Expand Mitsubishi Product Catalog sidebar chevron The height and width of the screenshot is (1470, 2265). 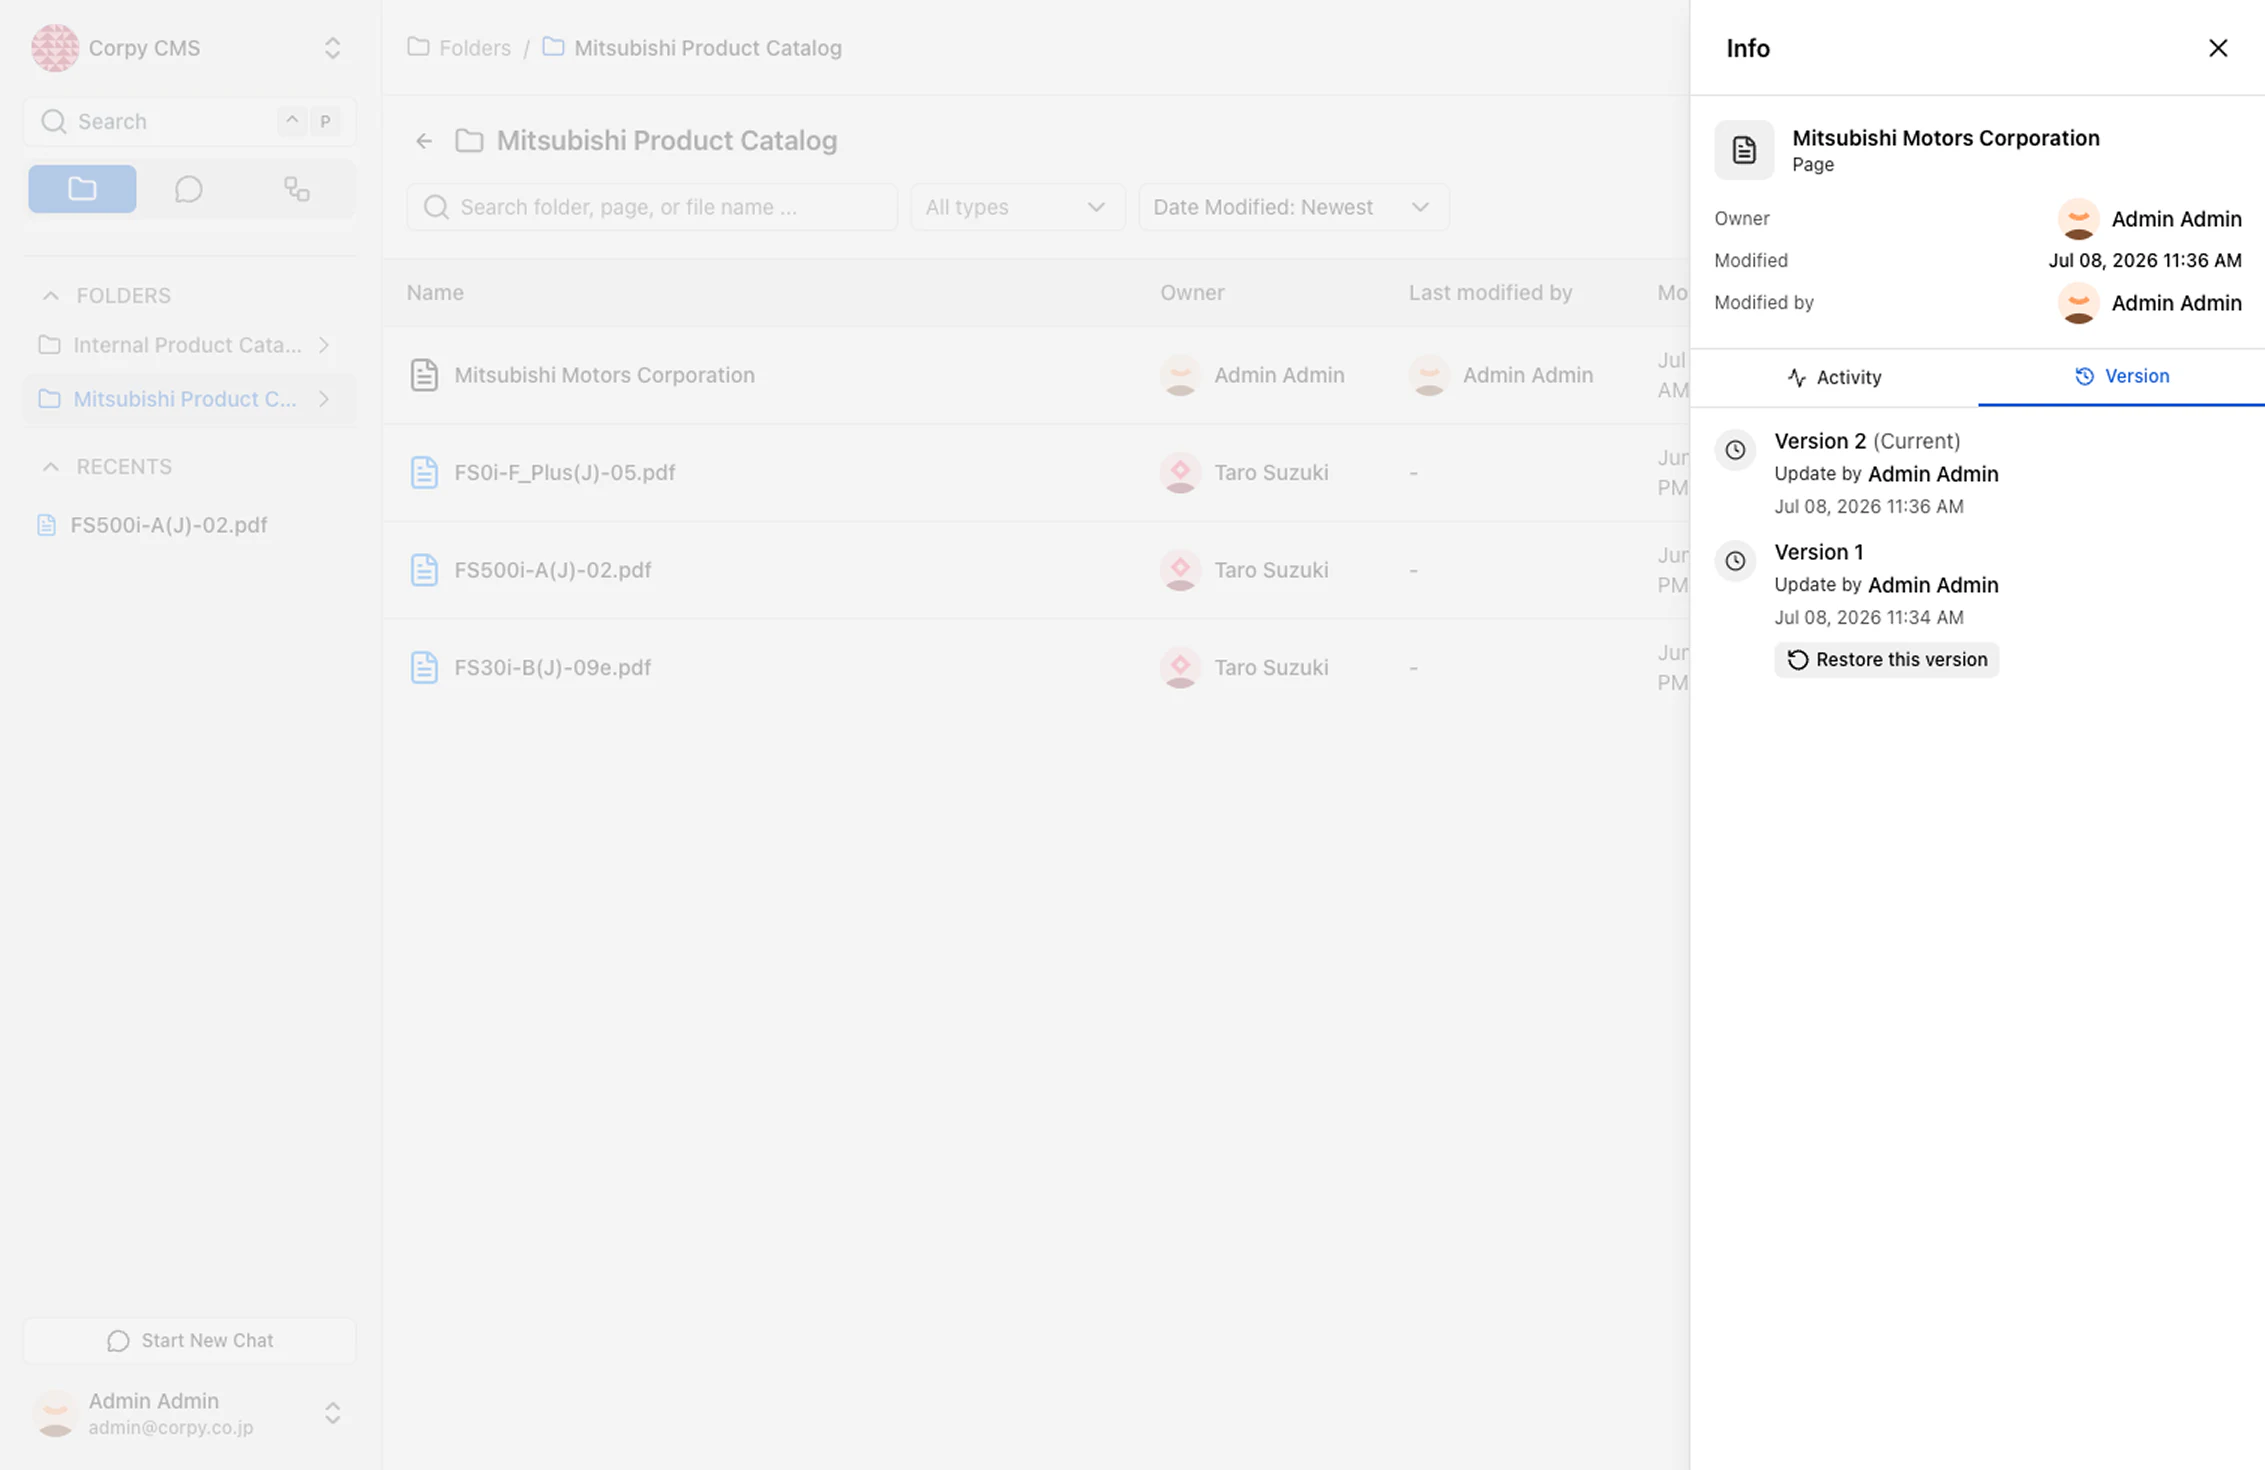[324, 399]
